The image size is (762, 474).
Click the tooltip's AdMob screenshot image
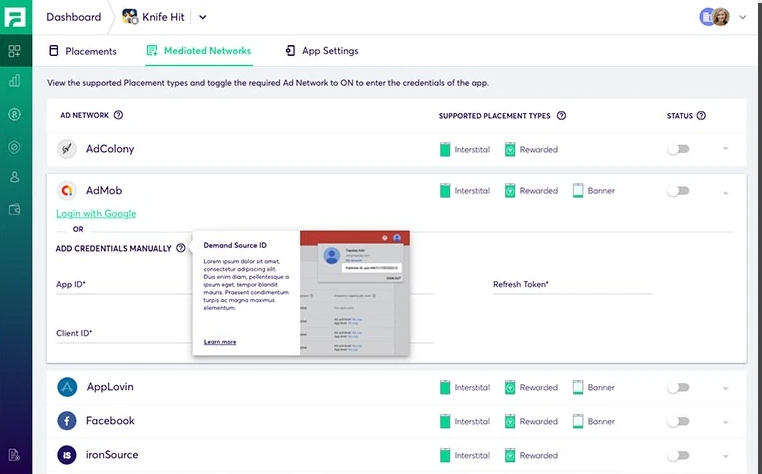355,293
